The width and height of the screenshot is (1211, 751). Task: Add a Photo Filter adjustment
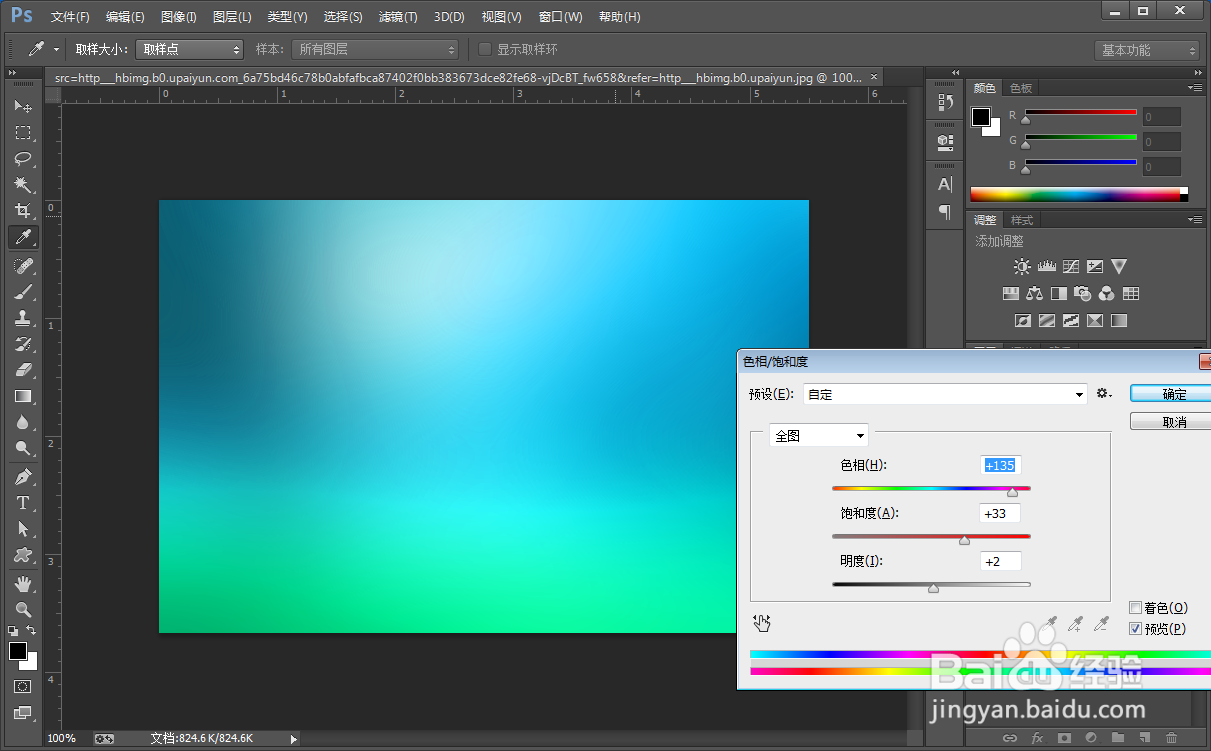[x=1082, y=294]
